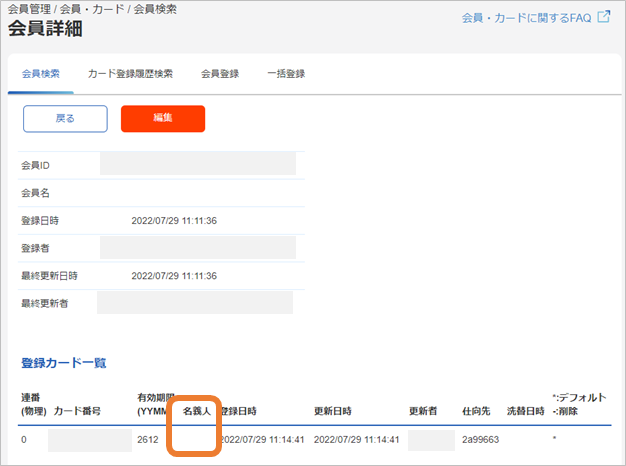The image size is (626, 466).
Task: Click the 会員名 label
Action: pyautogui.click(x=35, y=193)
